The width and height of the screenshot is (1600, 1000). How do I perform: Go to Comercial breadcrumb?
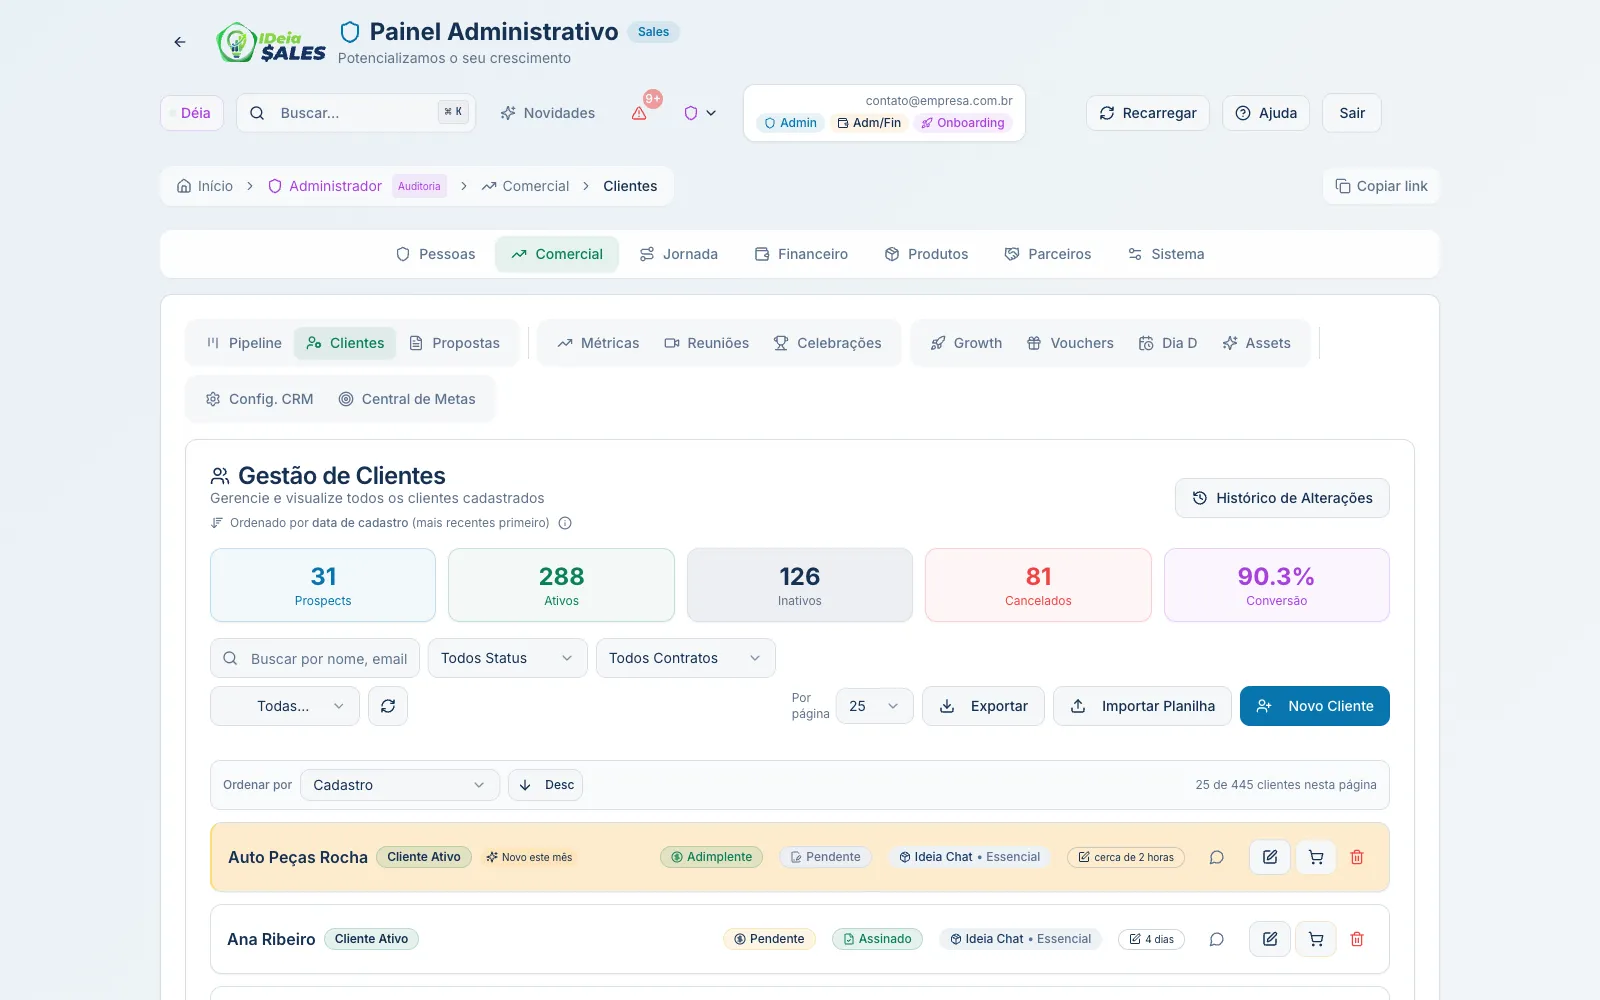[525, 186]
